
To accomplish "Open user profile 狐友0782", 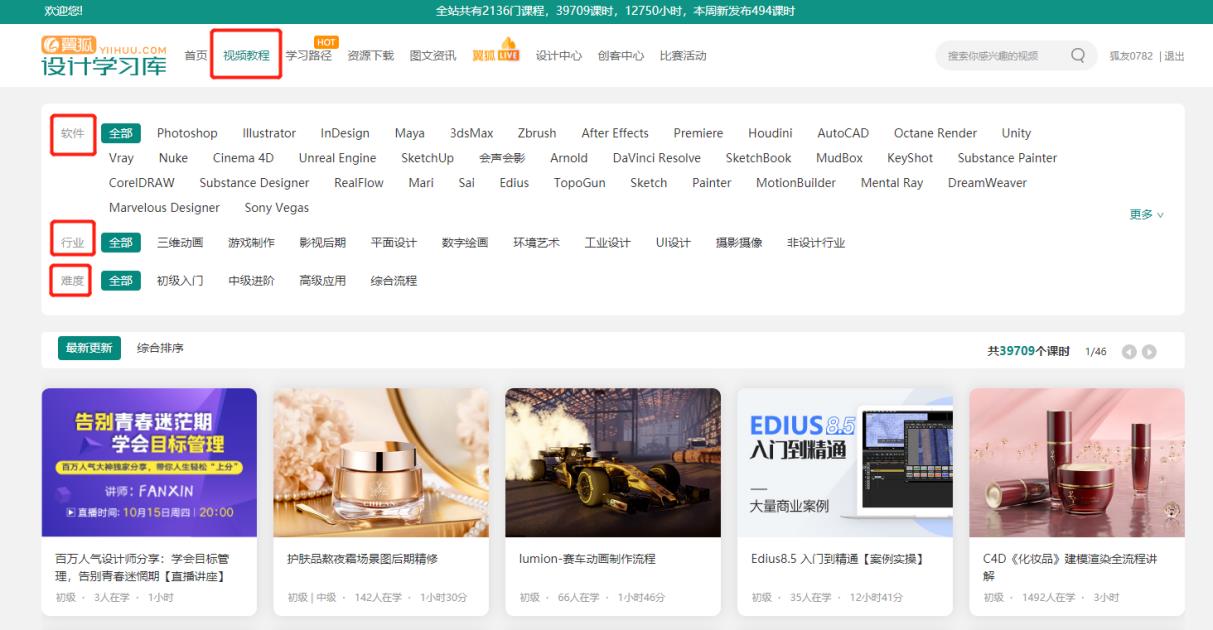I will coord(1131,56).
